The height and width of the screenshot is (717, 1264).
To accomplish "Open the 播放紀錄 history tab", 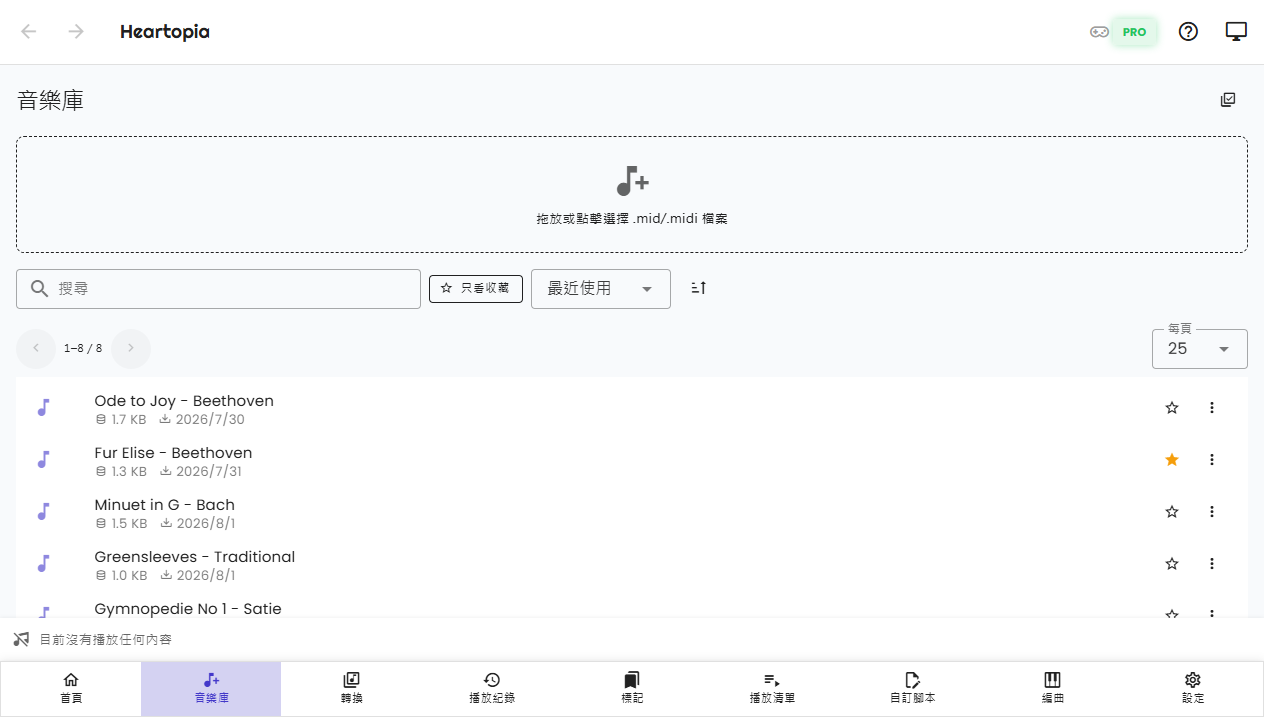I will point(492,688).
